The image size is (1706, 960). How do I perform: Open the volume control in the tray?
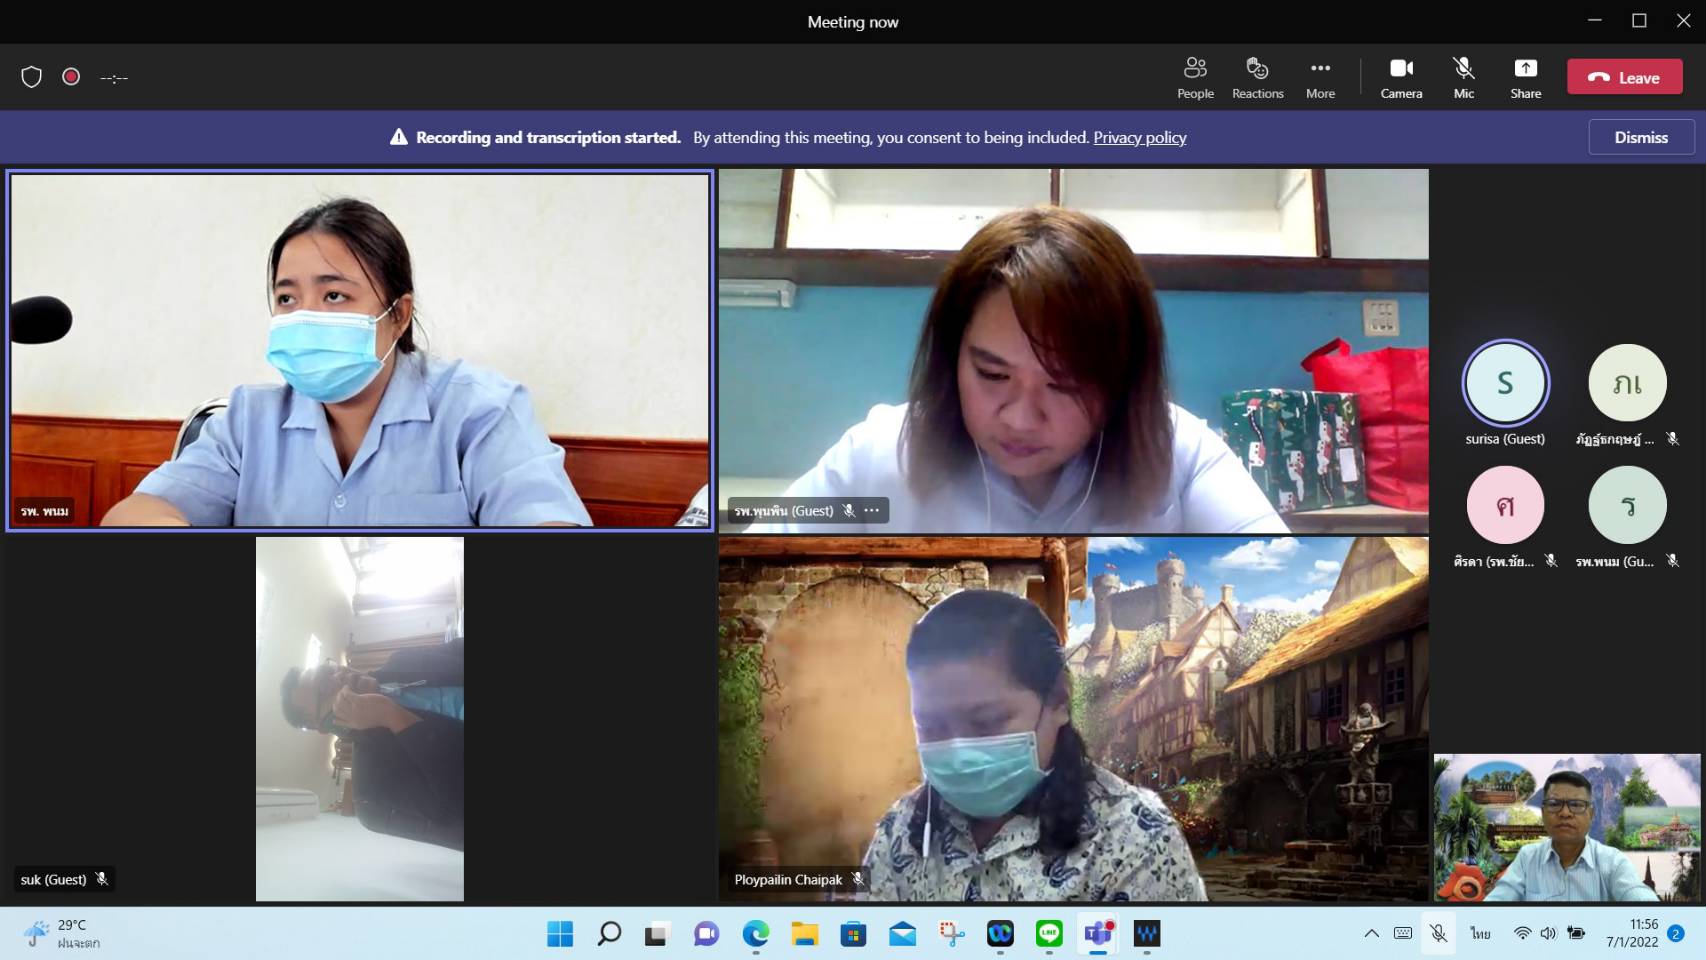click(x=1548, y=933)
